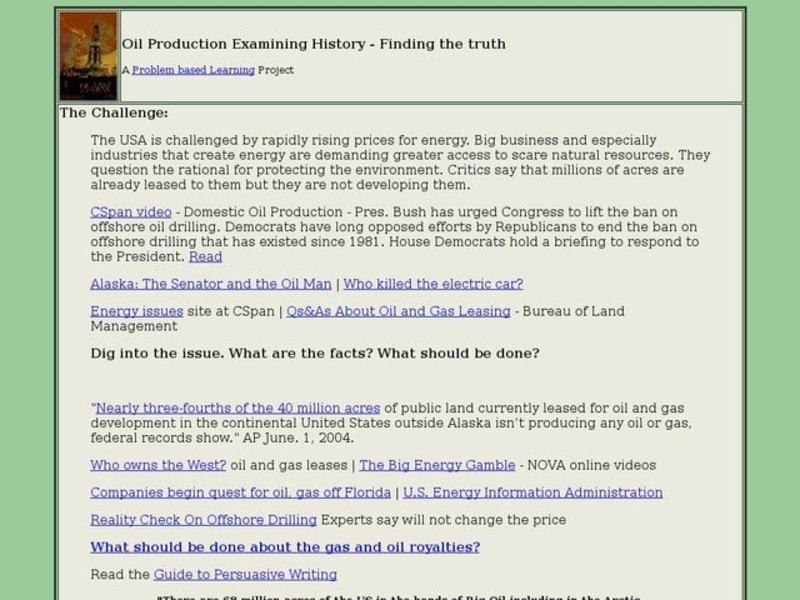Click the page title Oil Production Examining History

pos(312,43)
